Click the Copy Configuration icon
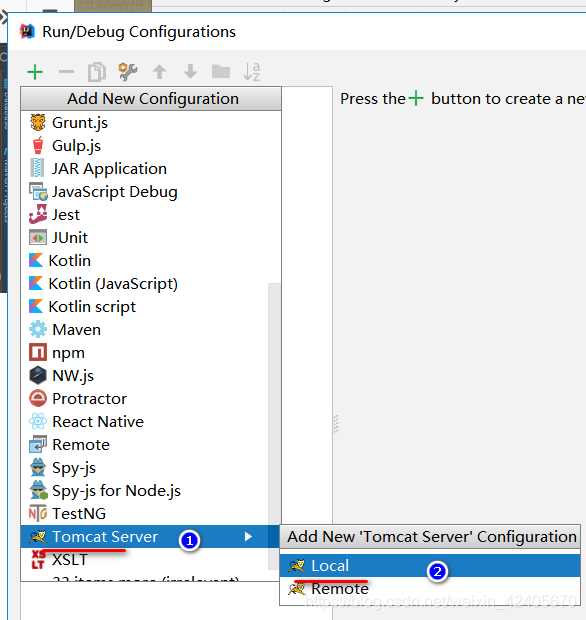Screen dimensions: 586x620 (x=97, y=72)
